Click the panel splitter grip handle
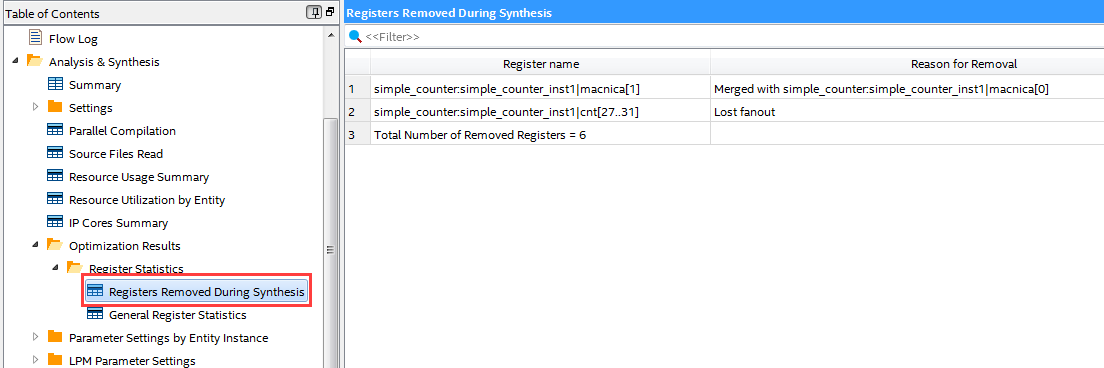The width and height of the screenshot is (1104, 368). click(330, 250)
